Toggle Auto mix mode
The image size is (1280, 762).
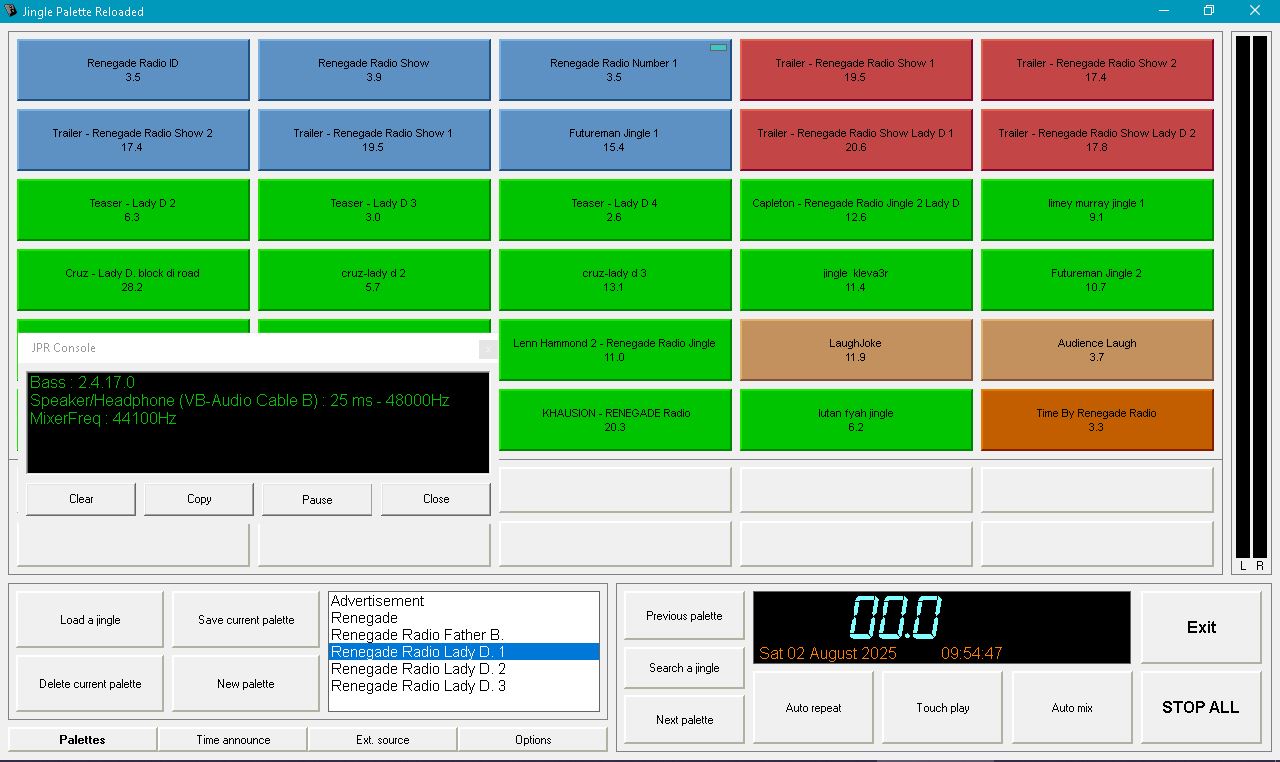pyautogui.click(x=1072, y=708)
